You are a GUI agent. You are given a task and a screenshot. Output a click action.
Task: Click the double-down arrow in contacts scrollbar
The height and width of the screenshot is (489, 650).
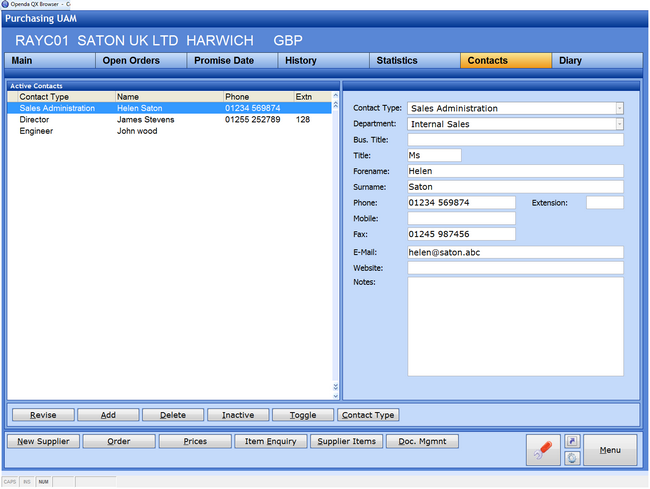click(335, 386)
